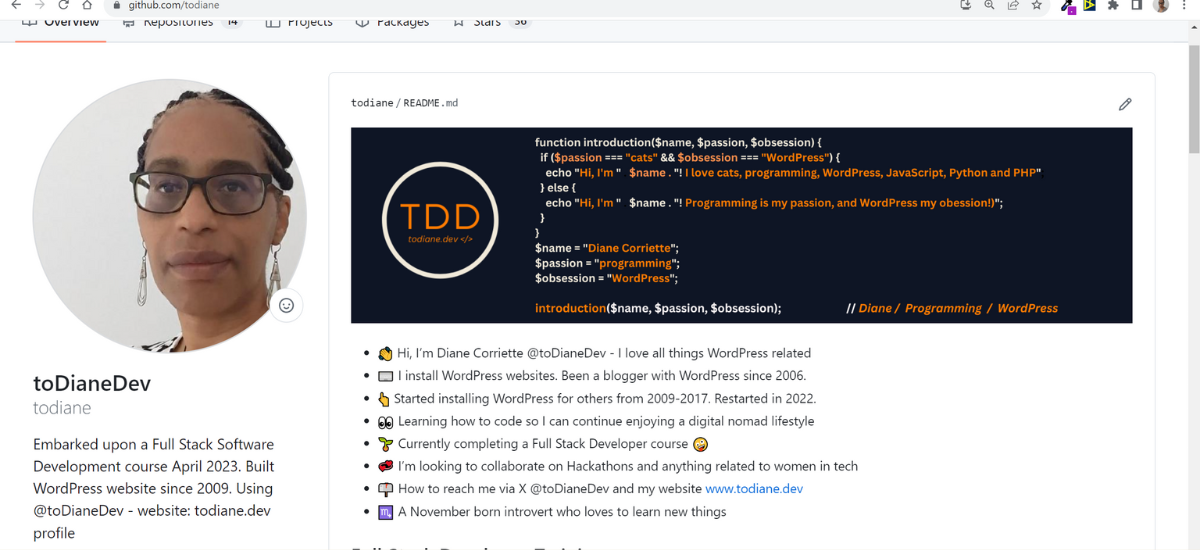Open the www.todiane.dev link
Image resolution: width=1200 pixels, height=550 pixels.
pos(754,489)
